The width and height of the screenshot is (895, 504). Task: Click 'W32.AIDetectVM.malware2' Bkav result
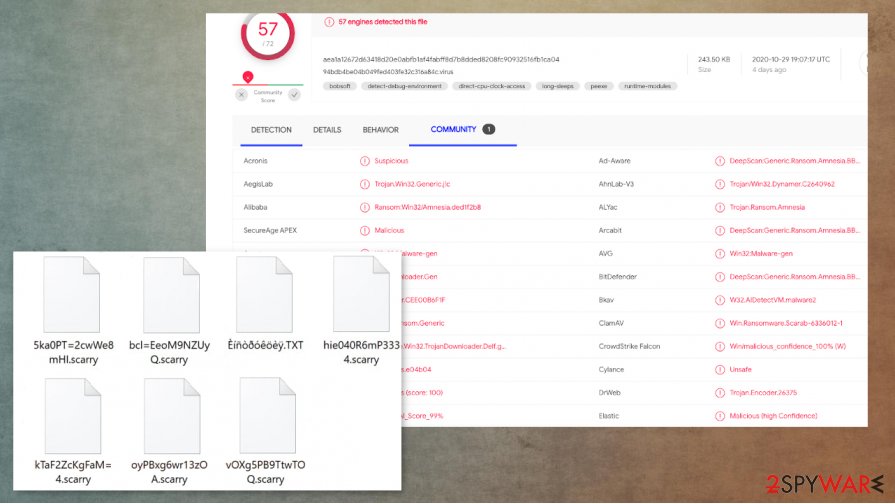point(773,300)
